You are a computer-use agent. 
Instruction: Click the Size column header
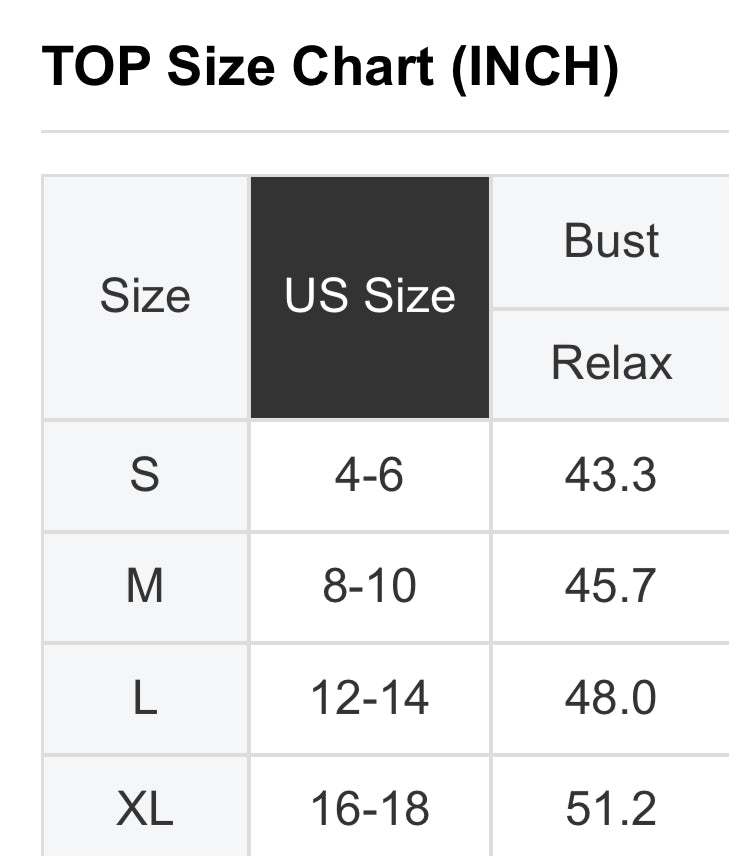click(x=145, y=297)
